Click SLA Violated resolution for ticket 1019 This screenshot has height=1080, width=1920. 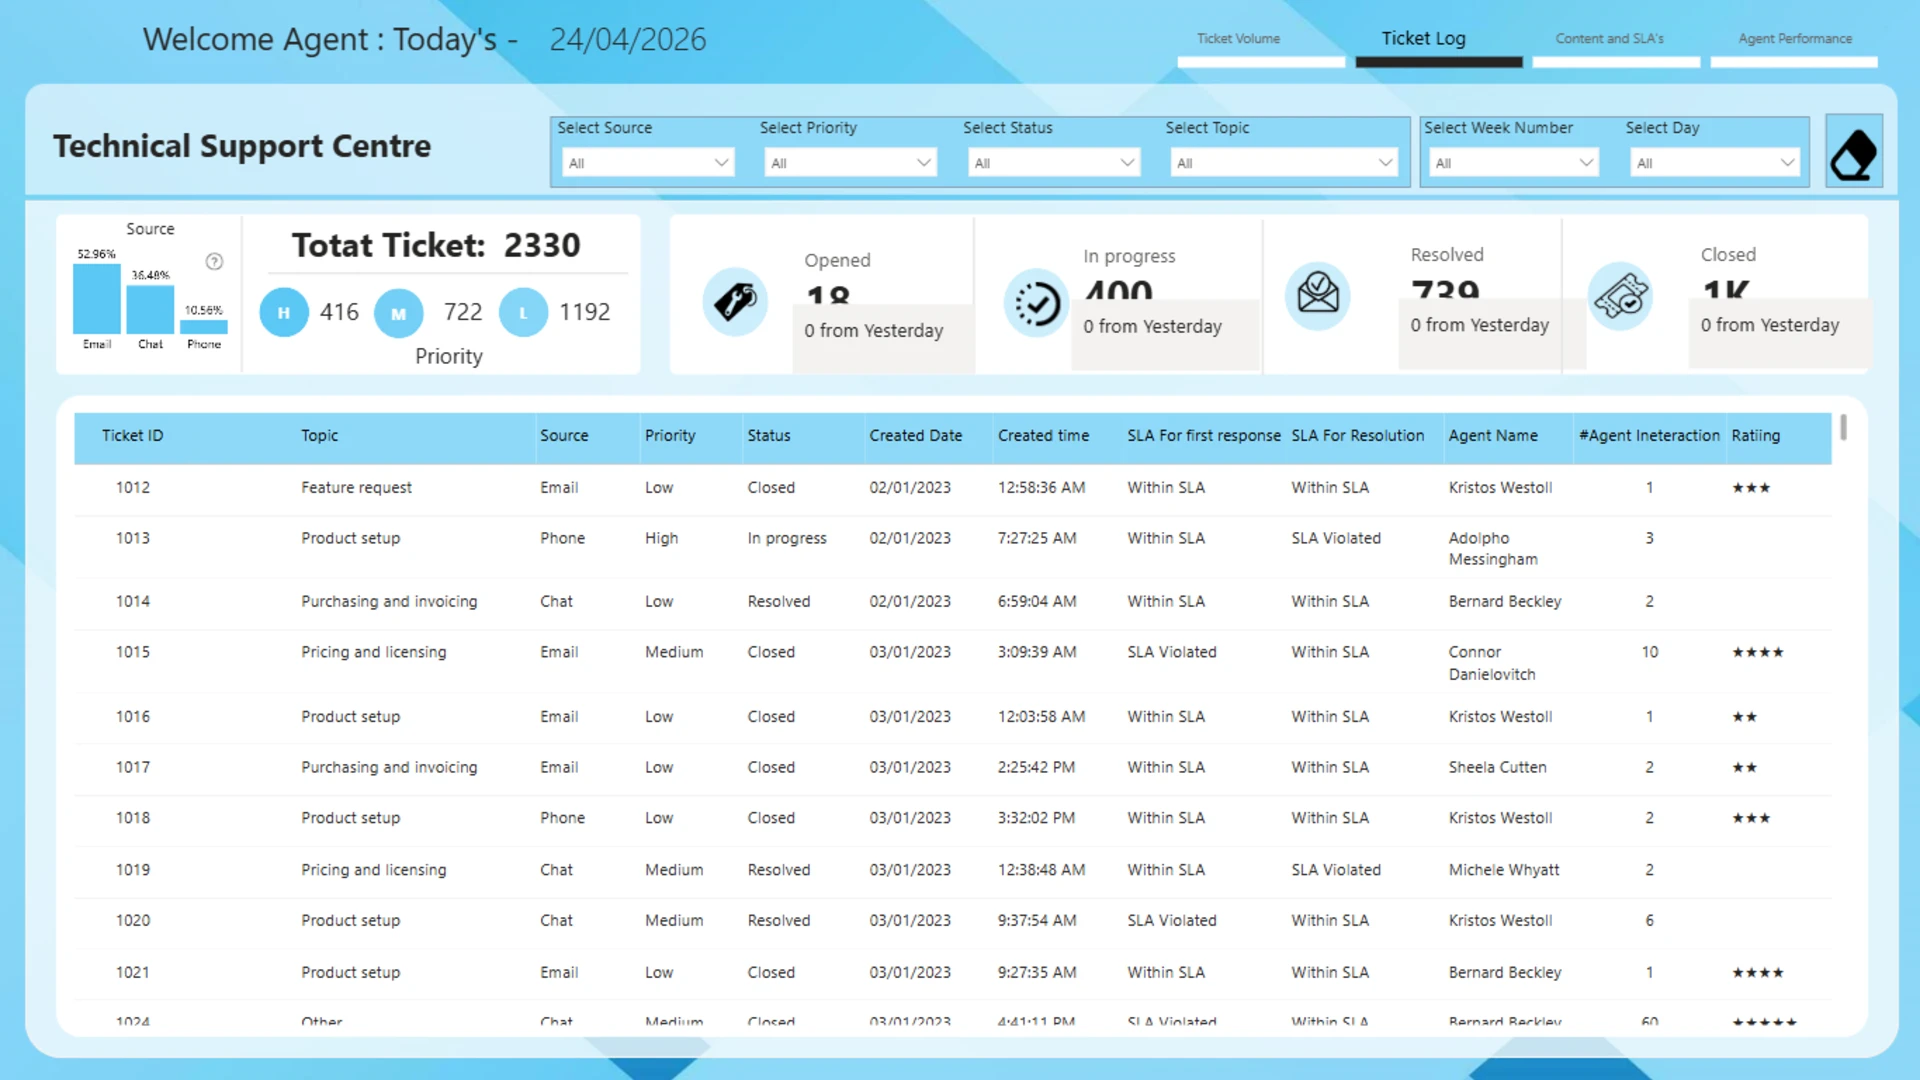[1336, 870]
